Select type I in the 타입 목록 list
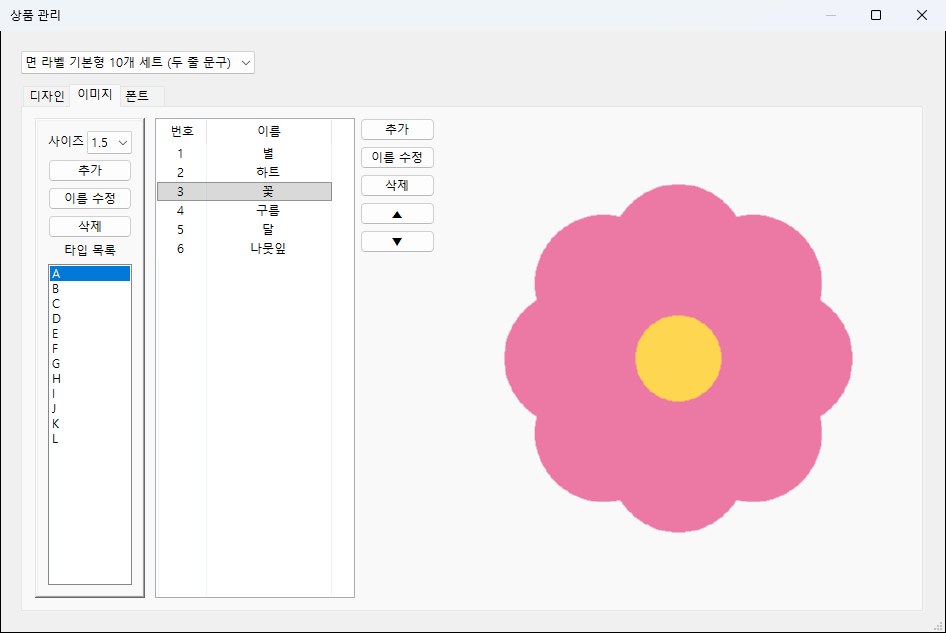The height and width of the screenshot is (633, 946). click(90, 394)
